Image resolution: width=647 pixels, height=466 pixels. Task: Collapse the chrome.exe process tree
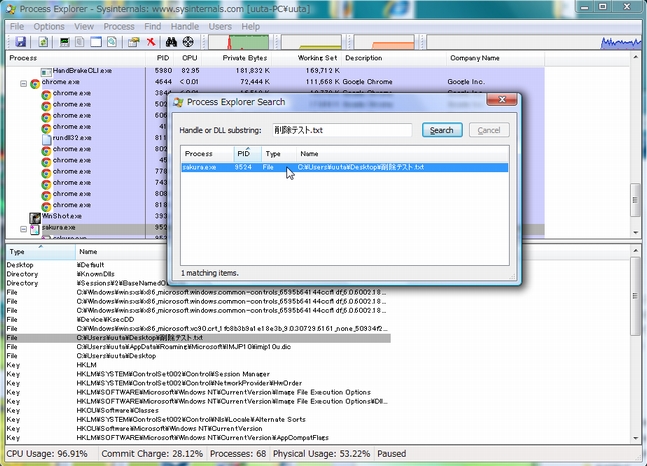pyautogui.click(x=24, y=84)
